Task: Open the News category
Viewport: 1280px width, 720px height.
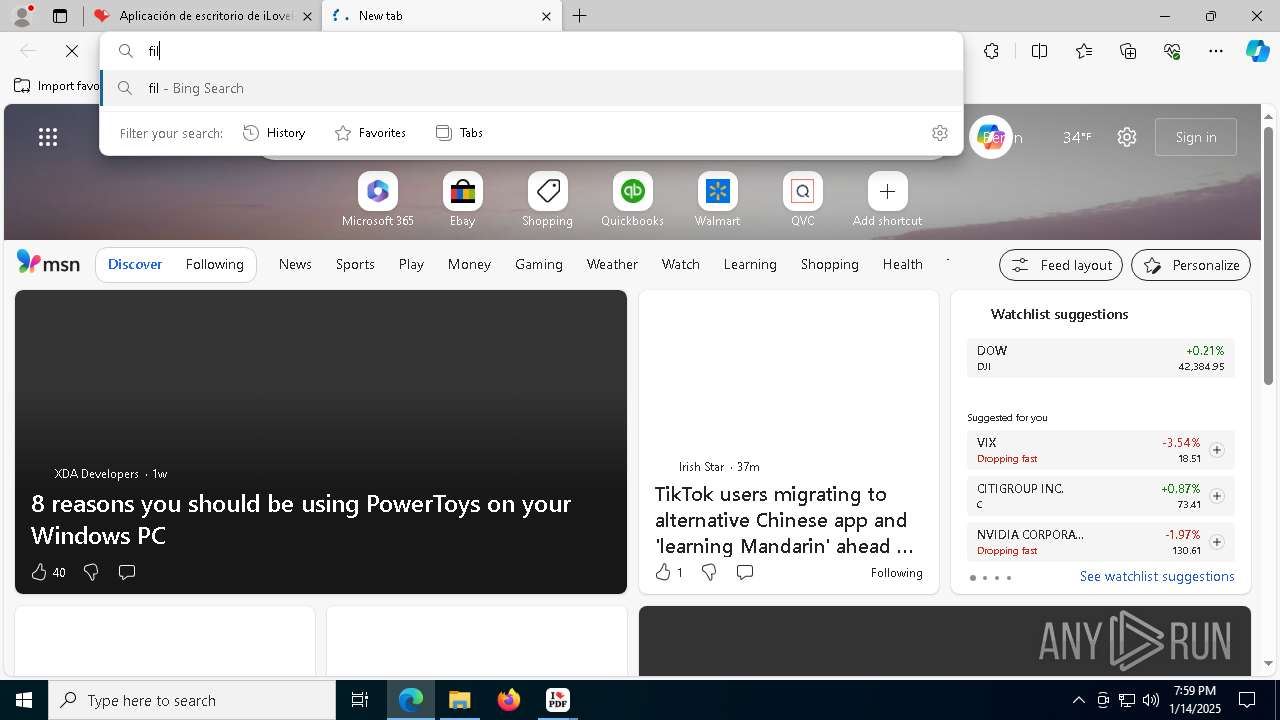Action: (x=295, y=265)
